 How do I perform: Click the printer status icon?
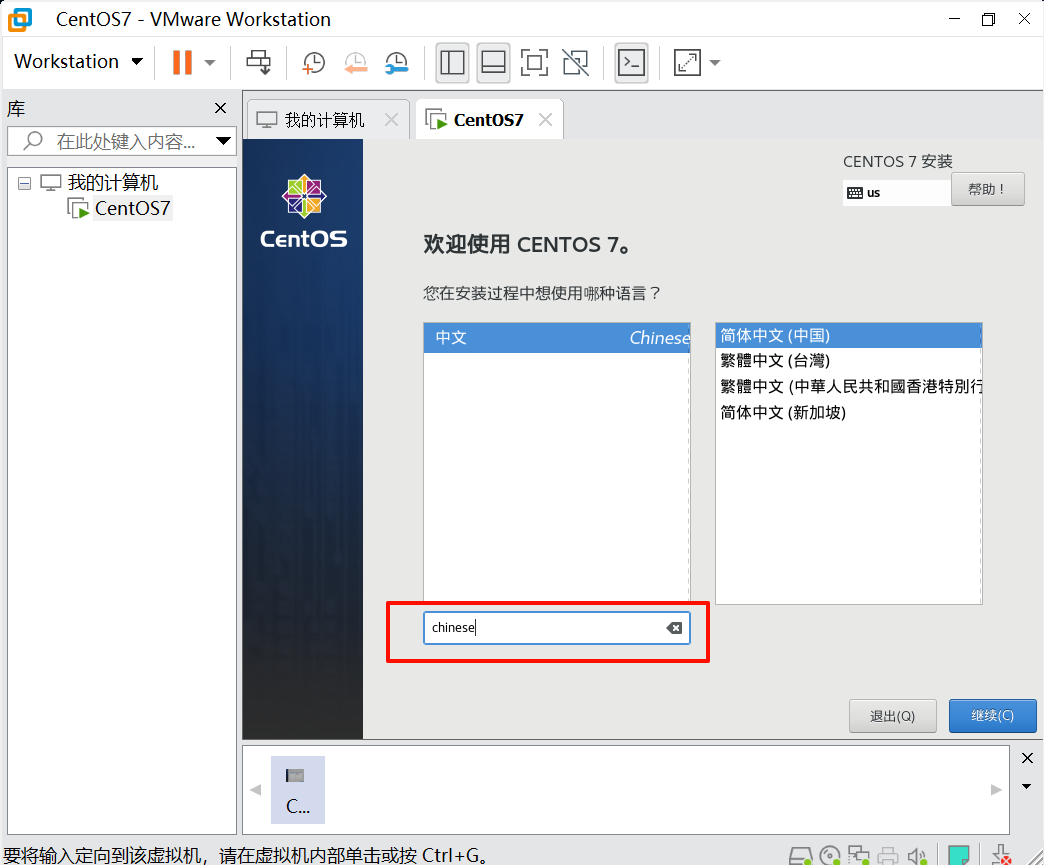click(x=888, y=856)
